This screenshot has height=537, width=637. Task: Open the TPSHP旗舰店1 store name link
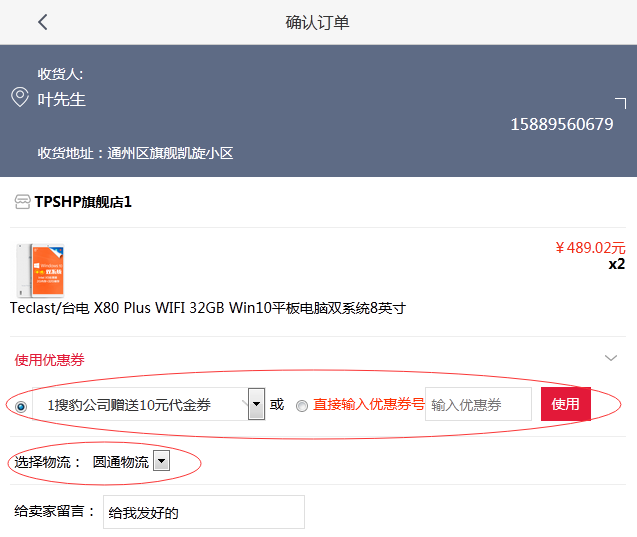[x=83, y=202]
